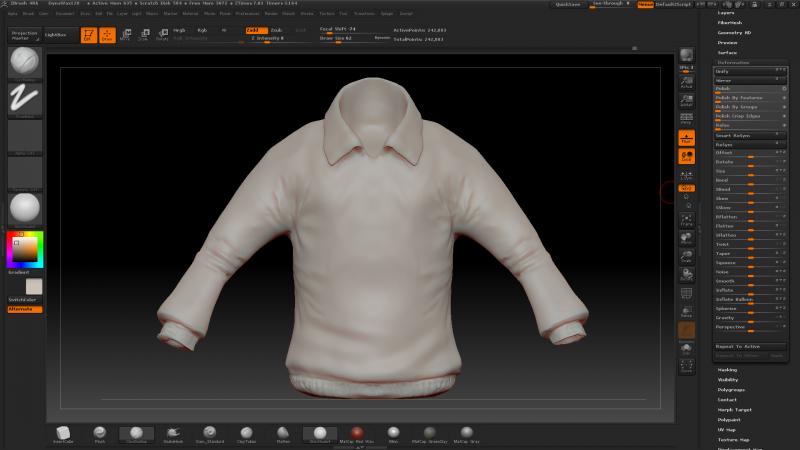Select the Pinch brush
The width and height of the screenshot is (800, 450).
100,435
